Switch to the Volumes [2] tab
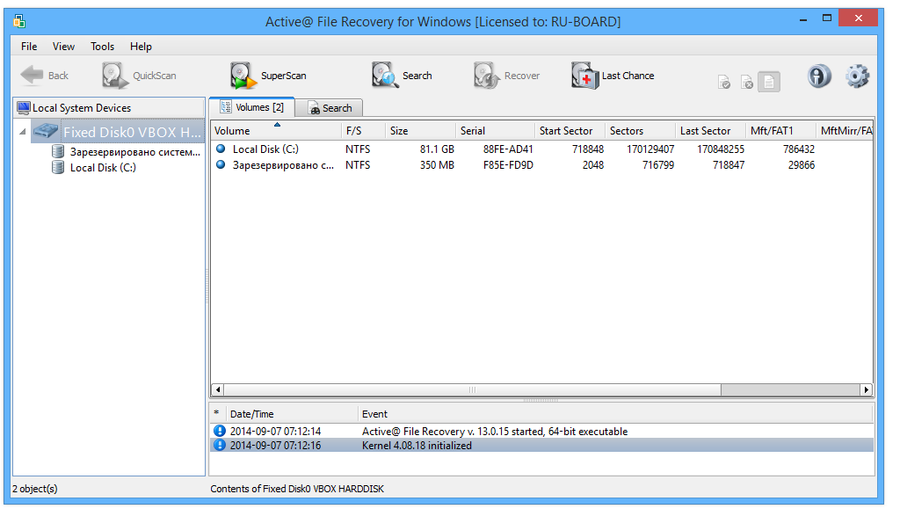Image resolution: width=900 pixels, height=516 pixels. click(x=252, y=107)
